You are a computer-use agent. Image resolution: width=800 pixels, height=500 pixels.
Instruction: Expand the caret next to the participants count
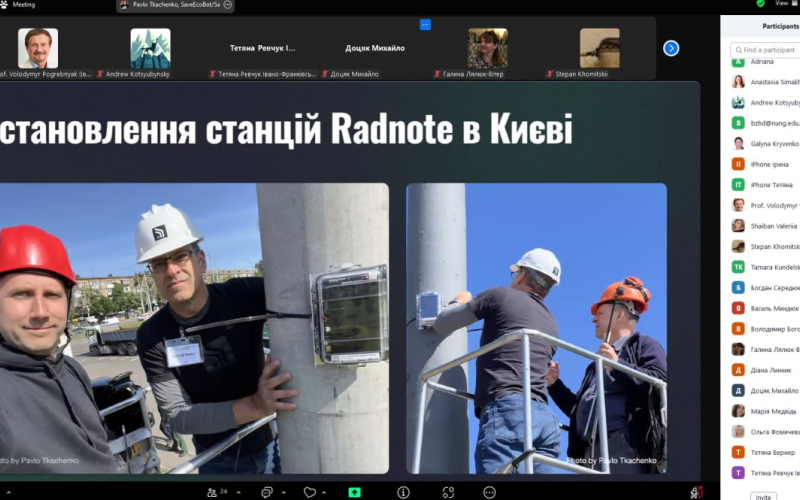pyautogui.click(x=238, y=492)
